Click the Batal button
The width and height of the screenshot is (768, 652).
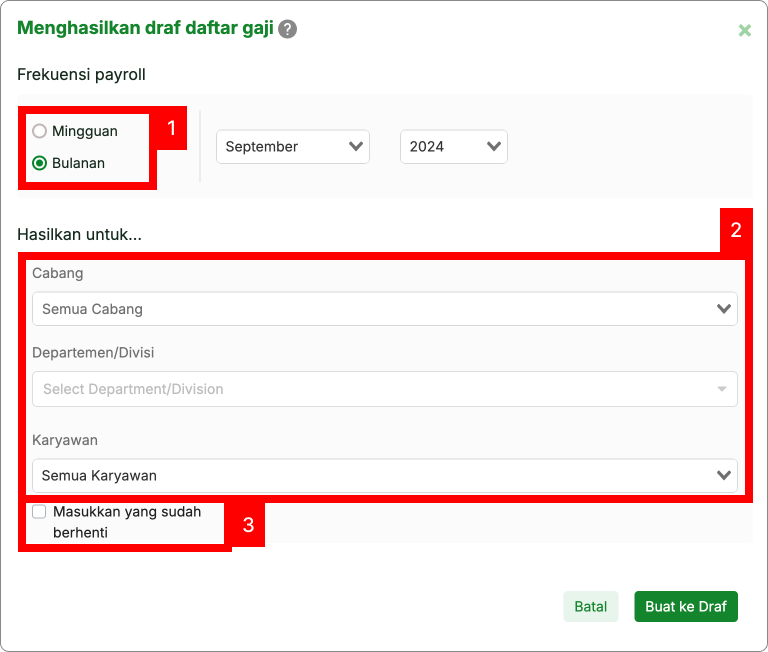point(591,607)
